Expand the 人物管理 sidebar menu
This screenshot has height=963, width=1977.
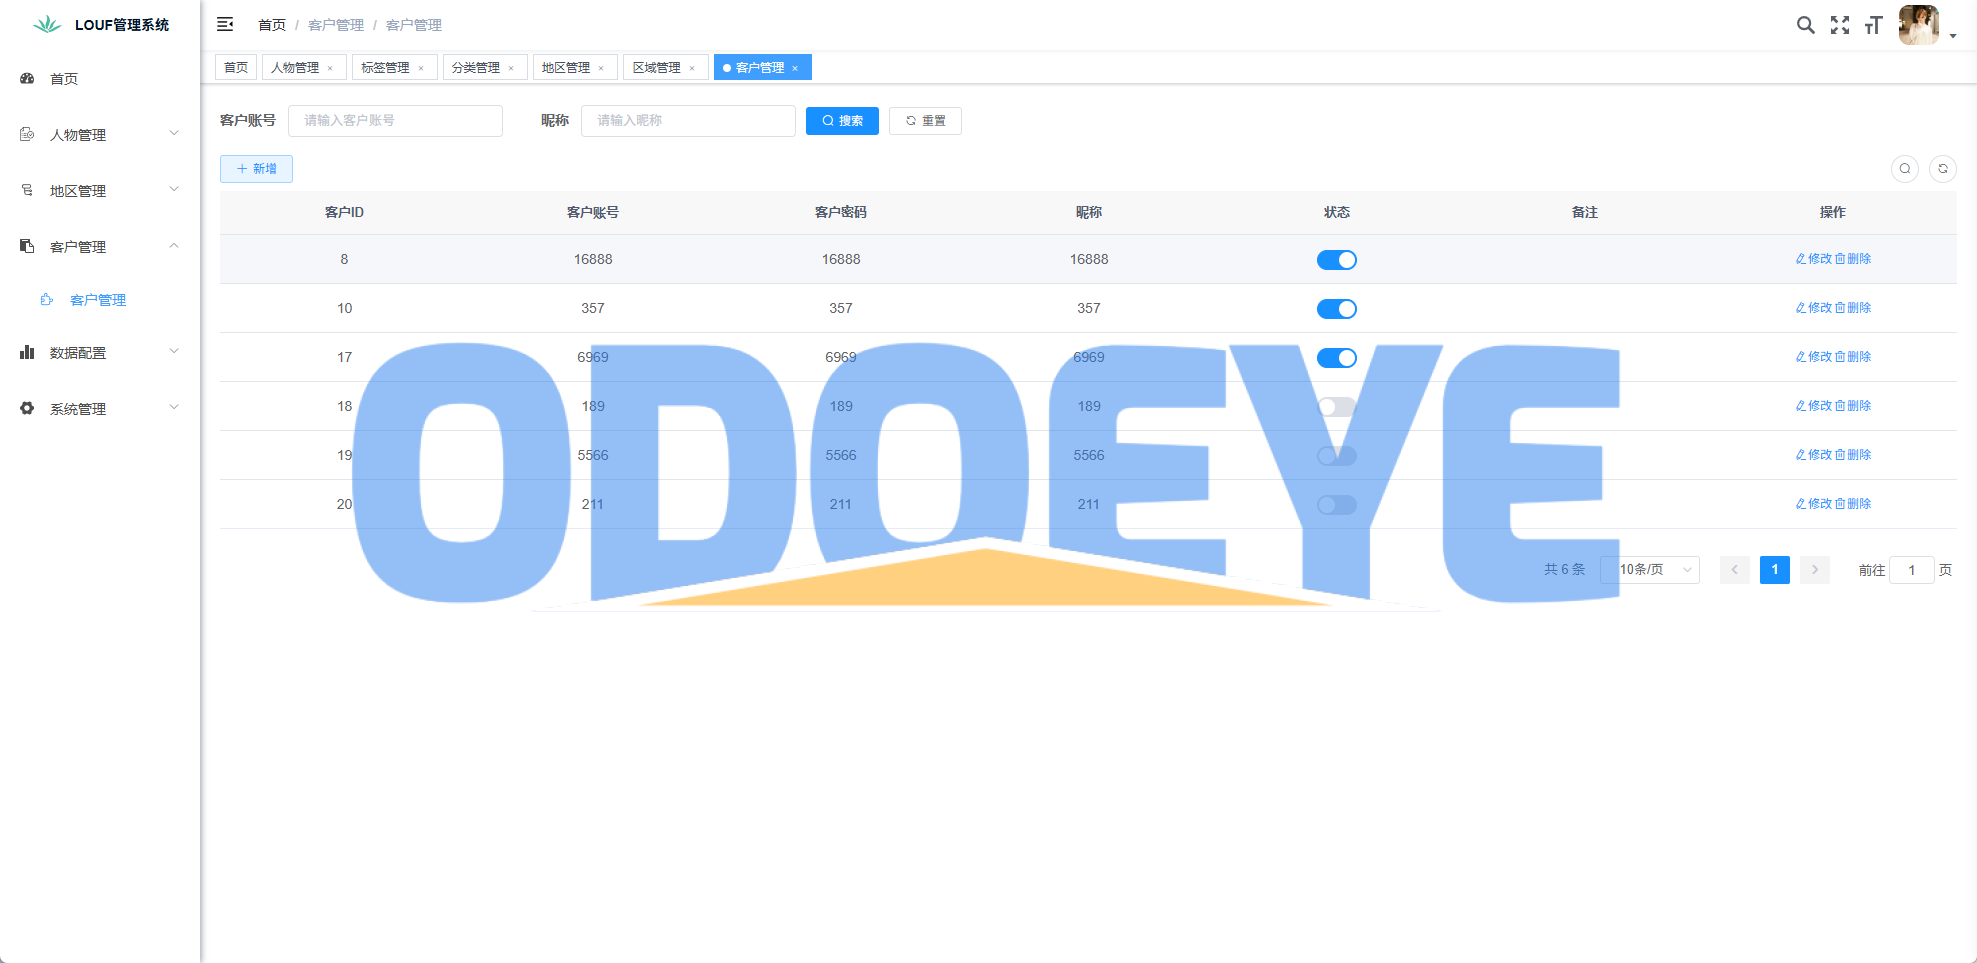(x=99, y=135)
